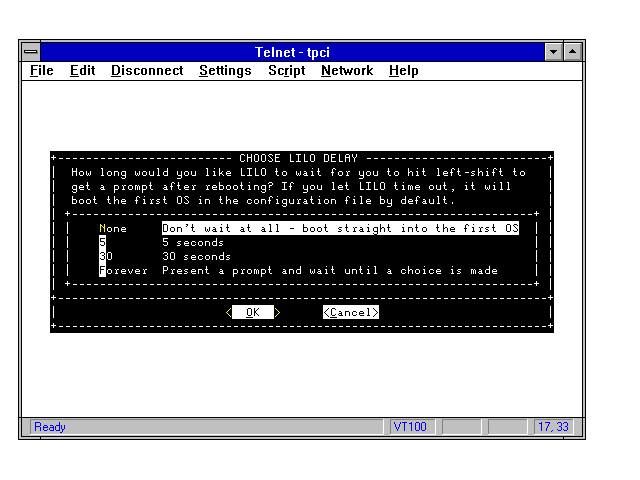Click the maximize arrow in title bar
This screenshot has width=640, height=480.
pos(572,51)
